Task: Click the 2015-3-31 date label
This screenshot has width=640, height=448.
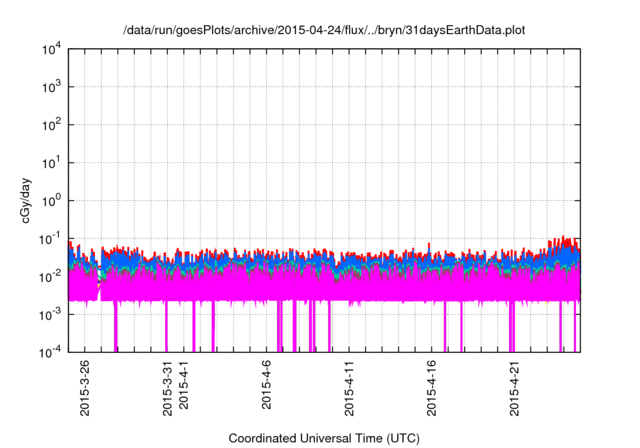Action: click(x=167, y=388)
